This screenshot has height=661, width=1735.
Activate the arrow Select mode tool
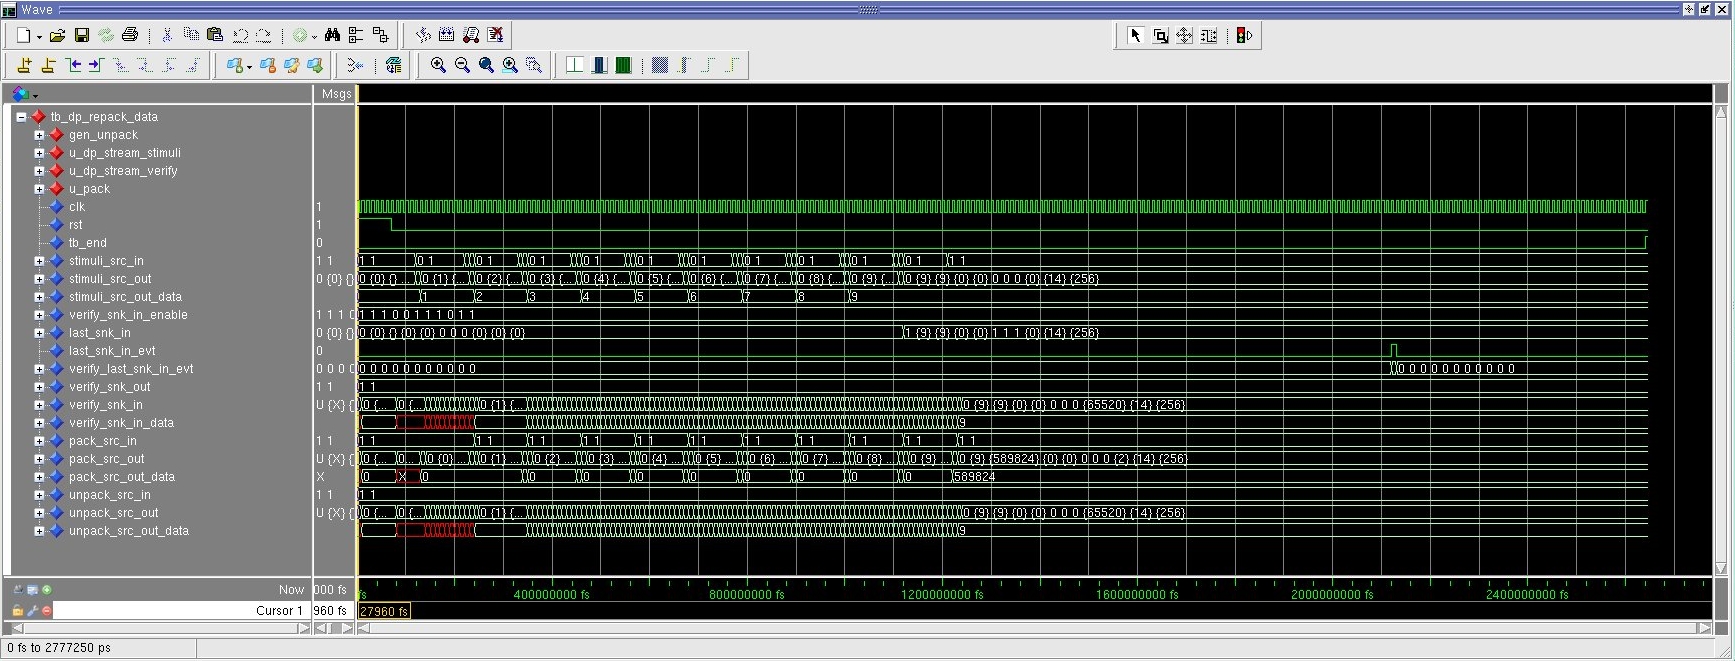pyautogui.click(x=1135, y=36)
